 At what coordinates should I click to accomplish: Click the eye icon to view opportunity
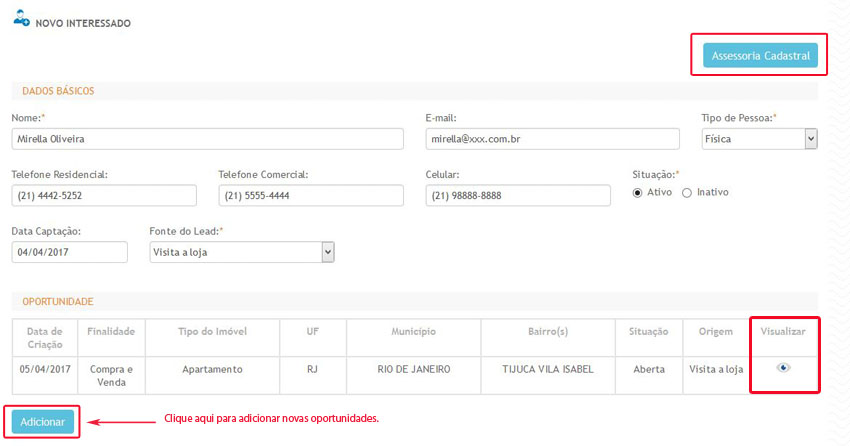pos(783,368)
